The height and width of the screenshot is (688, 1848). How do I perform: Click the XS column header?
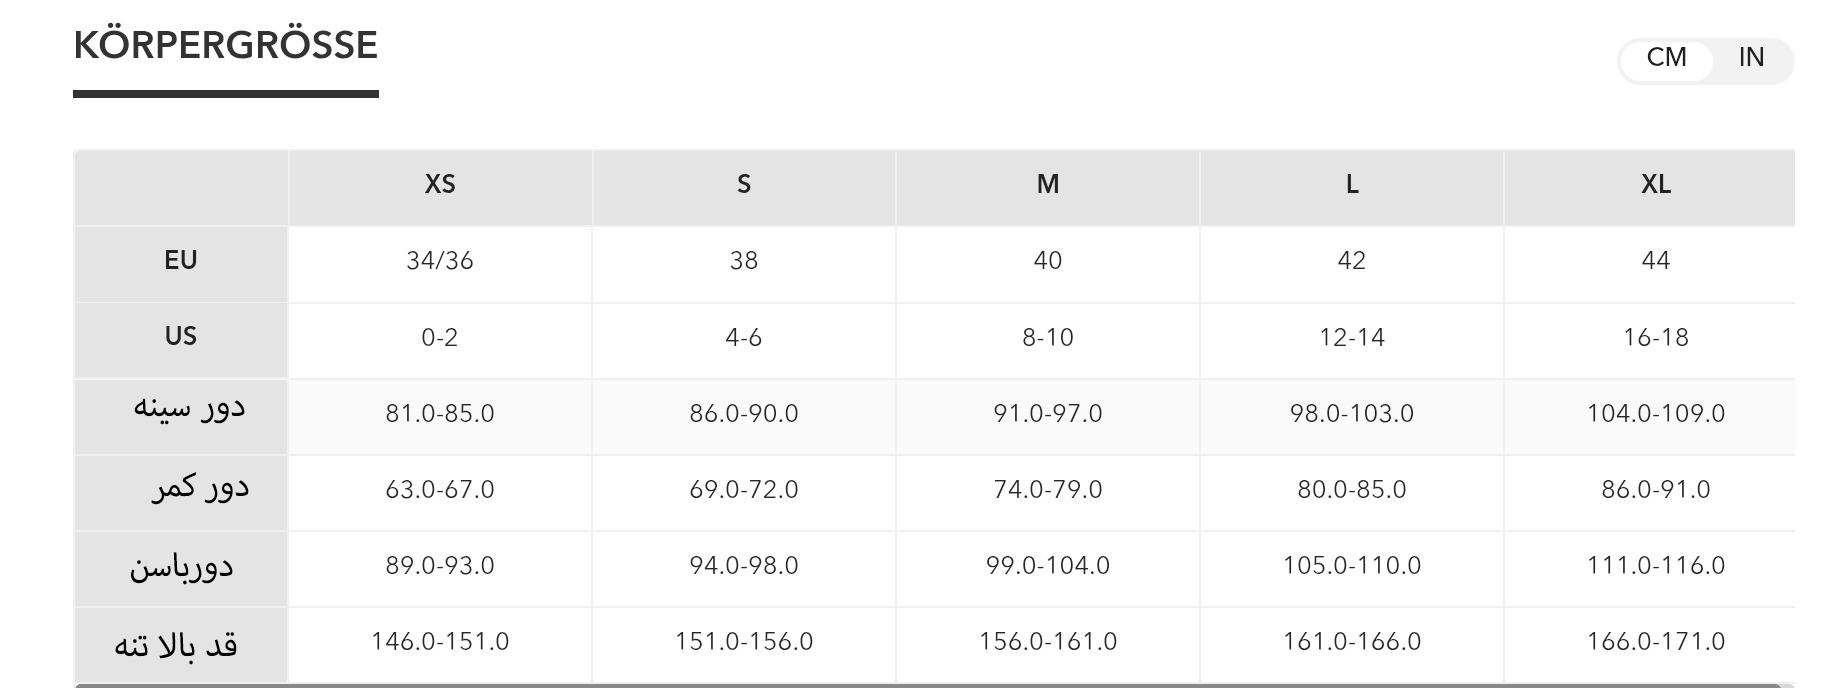[440, 185]
